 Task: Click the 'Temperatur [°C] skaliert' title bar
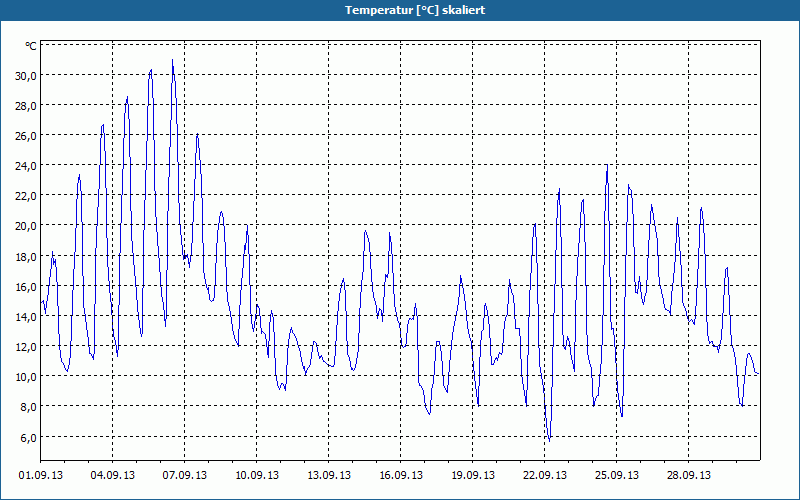[400, 10]
